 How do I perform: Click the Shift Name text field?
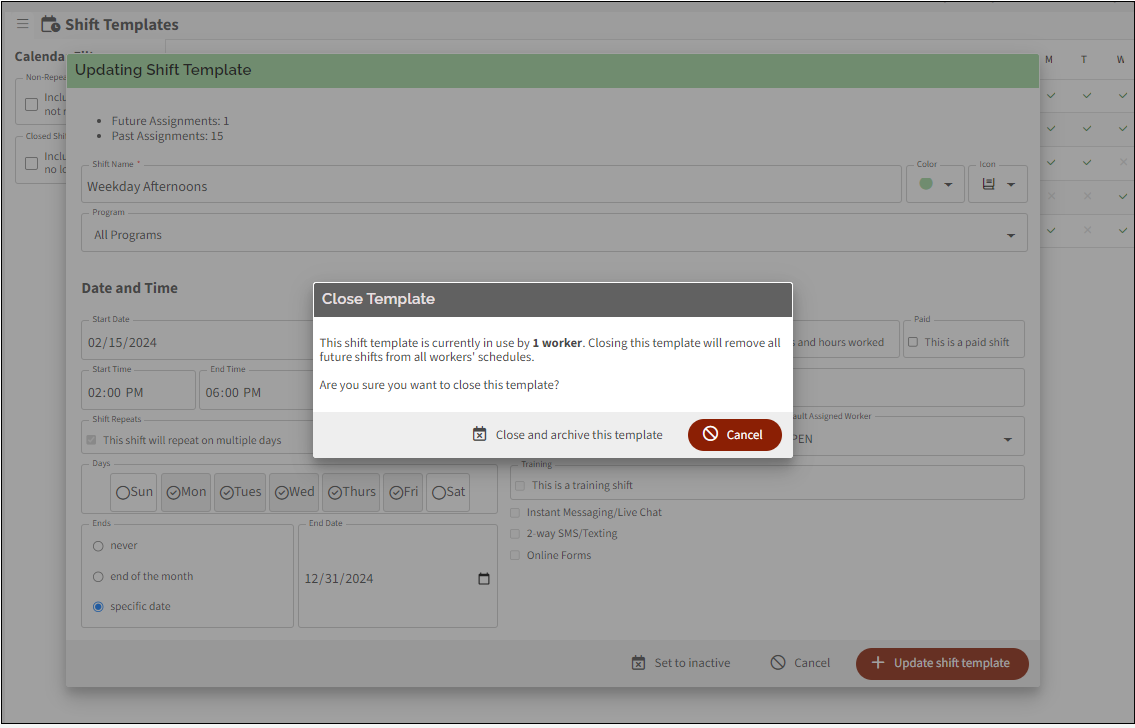pyautogui.click(x=490, y=186)
